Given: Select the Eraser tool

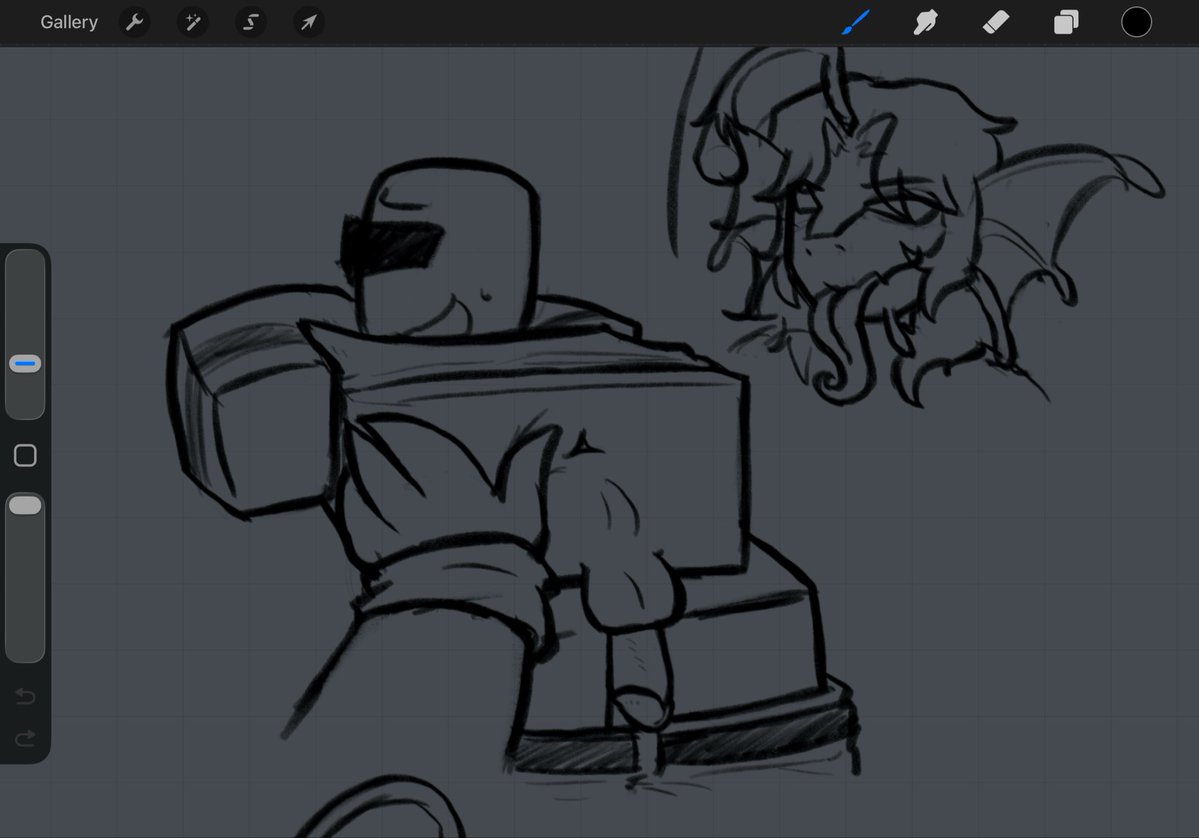Looking at the screenshot, I should [996, 22].
